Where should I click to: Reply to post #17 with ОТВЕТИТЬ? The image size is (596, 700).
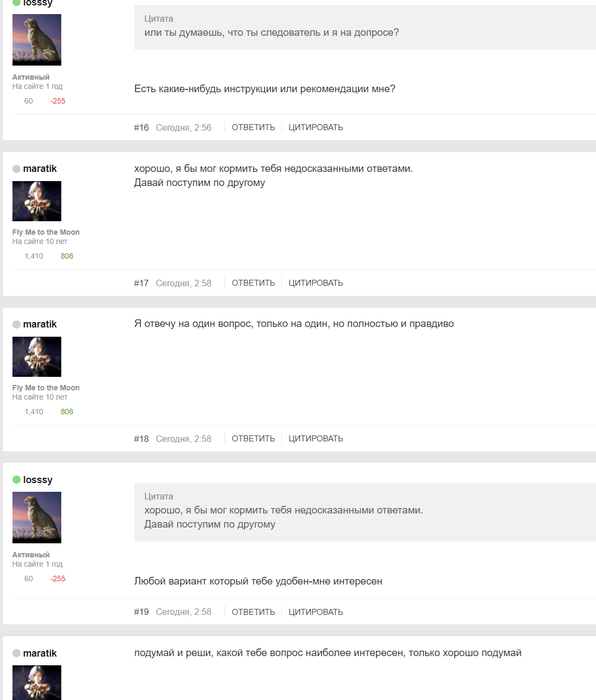(x=253, y=283)
